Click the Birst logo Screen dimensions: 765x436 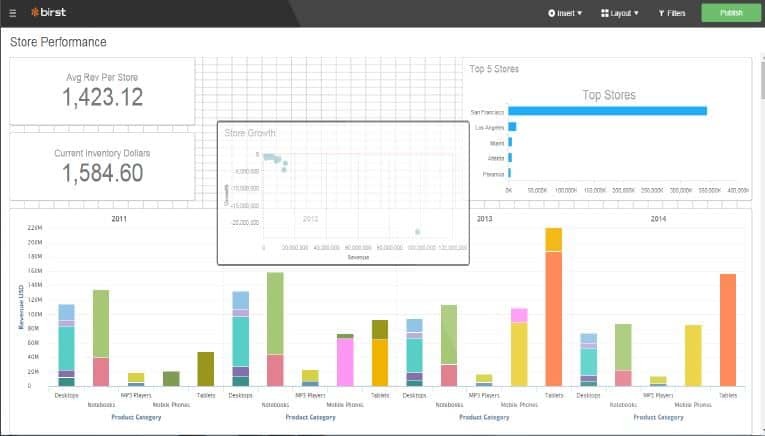point(48,13)
